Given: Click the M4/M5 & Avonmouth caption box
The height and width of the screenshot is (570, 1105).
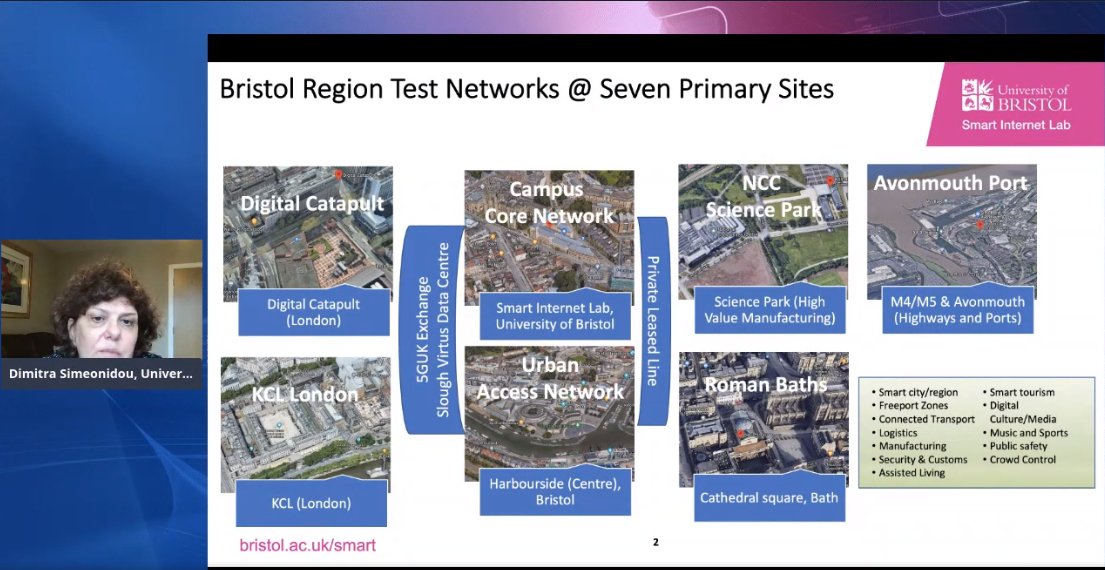Looking at the screenshot, I should [958, 309].
